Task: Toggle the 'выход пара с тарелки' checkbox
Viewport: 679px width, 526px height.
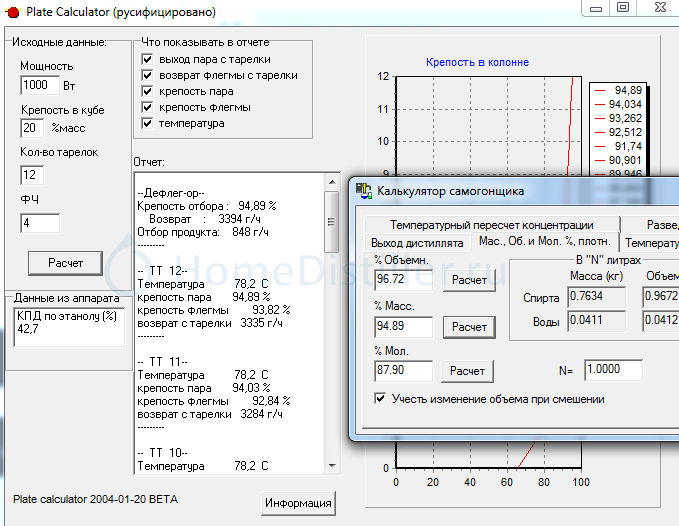Action: (148, 60)
